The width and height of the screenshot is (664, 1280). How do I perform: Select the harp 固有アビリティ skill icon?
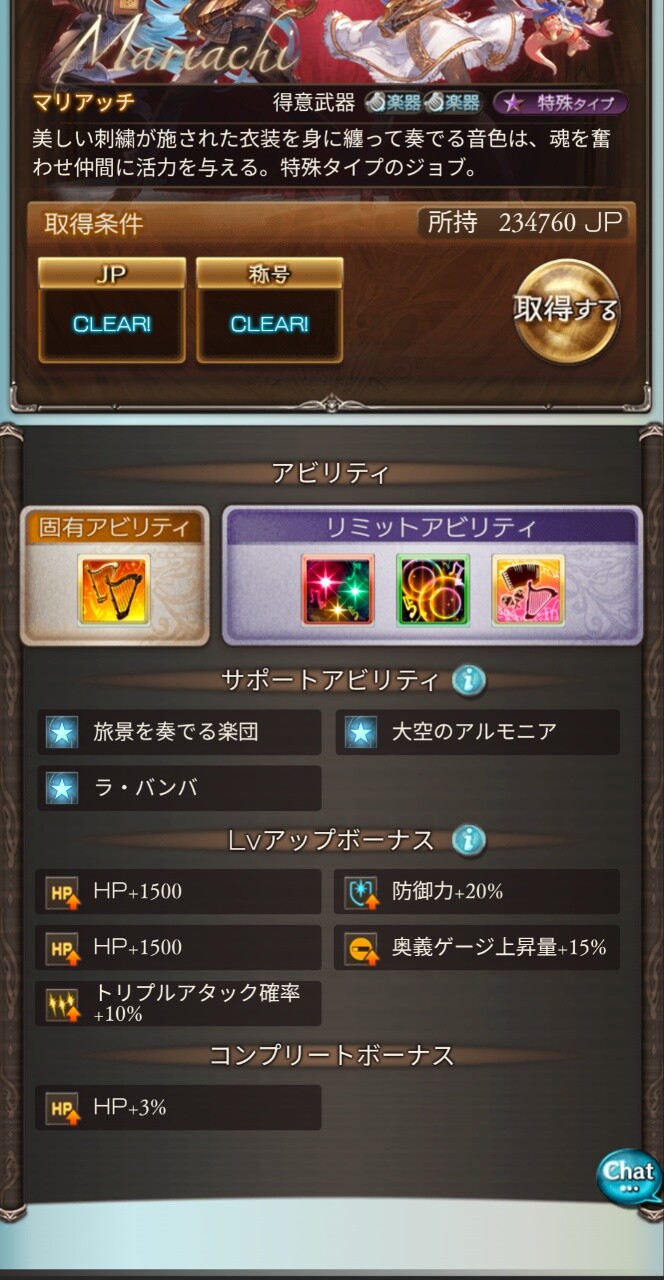(x=114, y=590)
